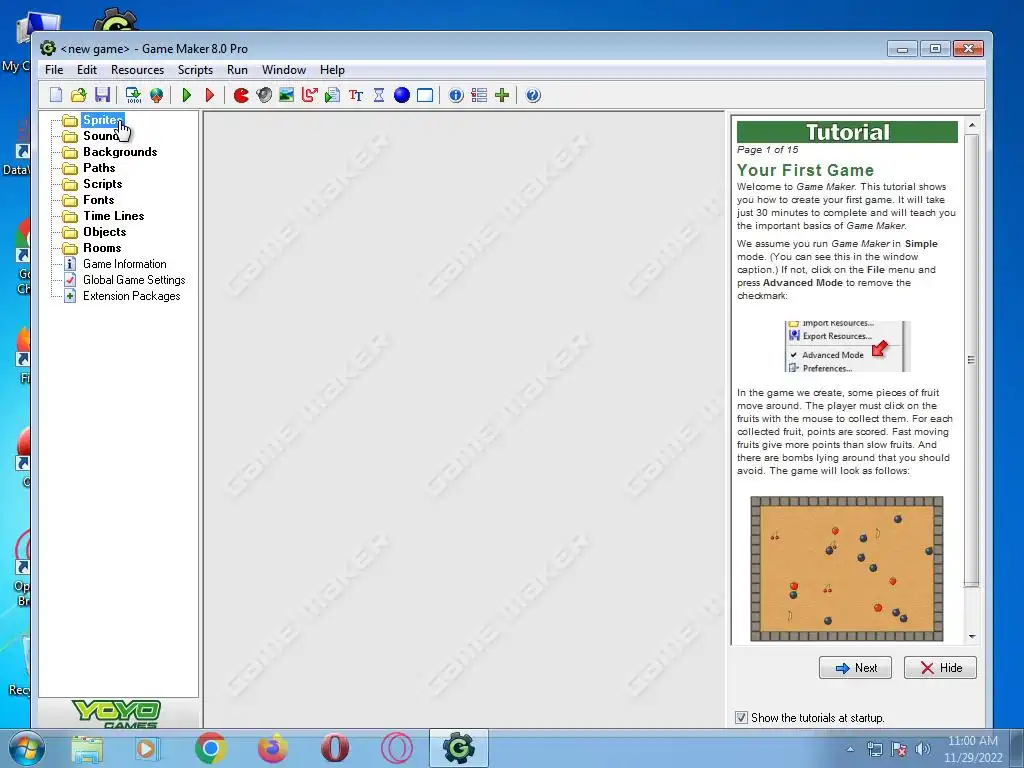The image size is (1024, 768).
Task: Show hidden system tray icons
Action: (850, 749)
